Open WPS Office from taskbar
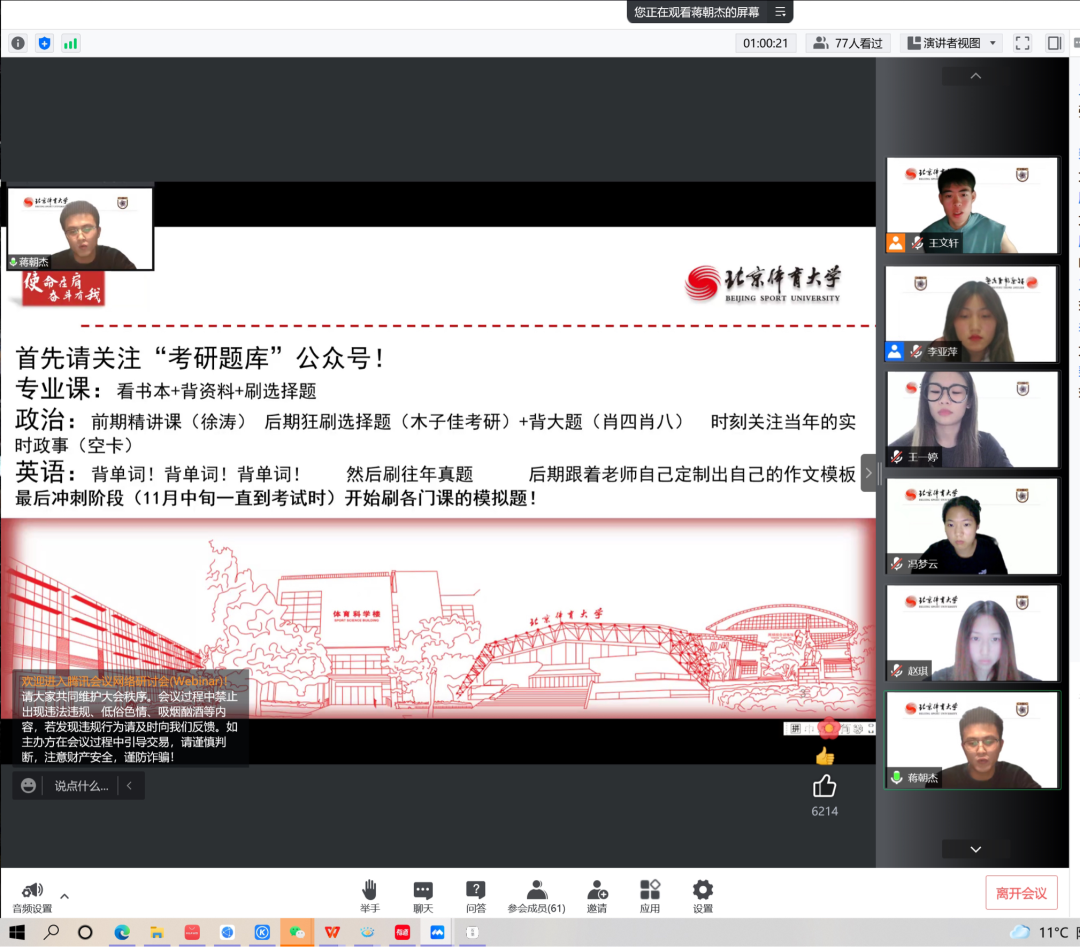The height and width of the screenshot is (947, 1080). [332, 933]
